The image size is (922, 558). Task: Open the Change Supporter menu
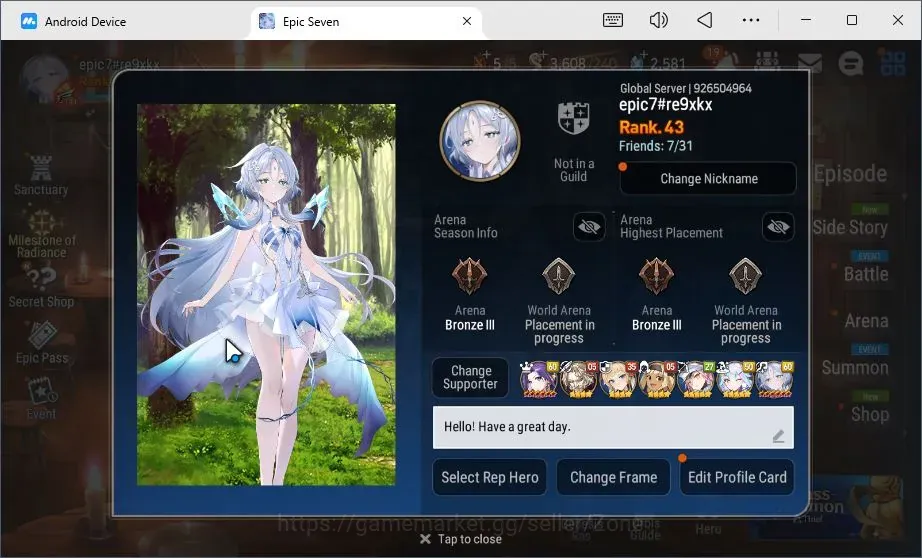coord(470,377)
